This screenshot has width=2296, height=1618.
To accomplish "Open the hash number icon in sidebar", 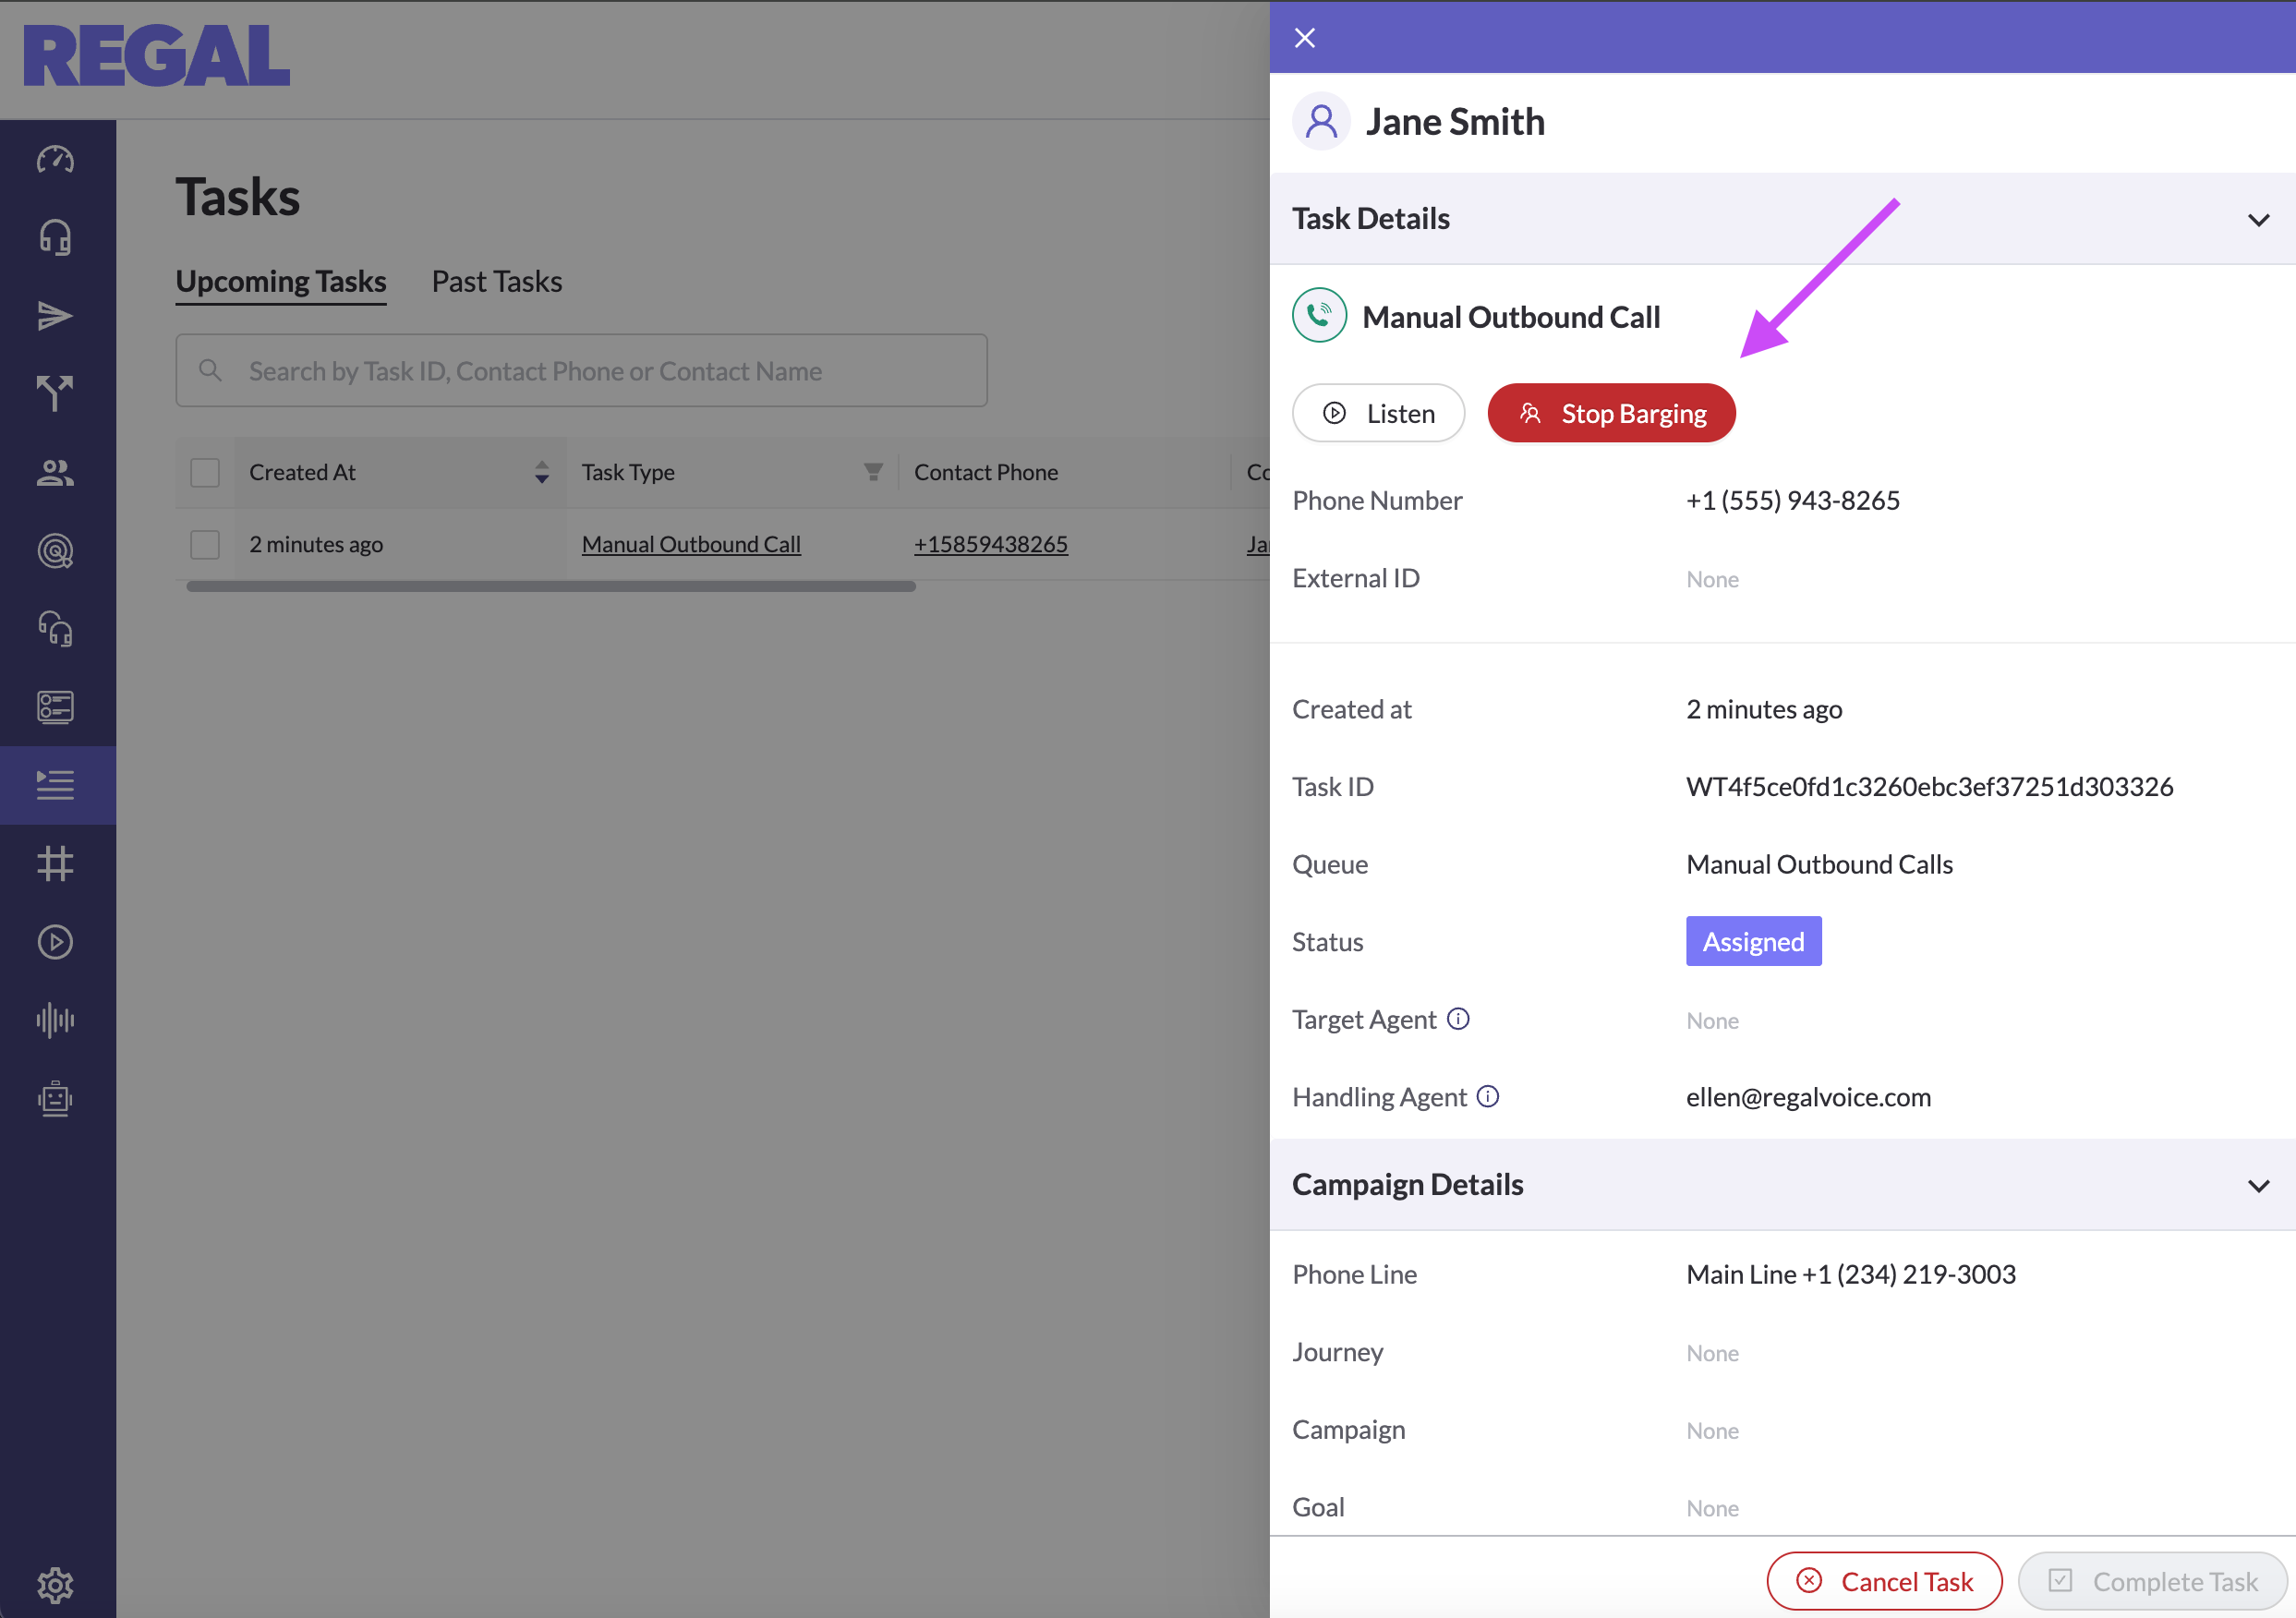I will pos(55,863).
